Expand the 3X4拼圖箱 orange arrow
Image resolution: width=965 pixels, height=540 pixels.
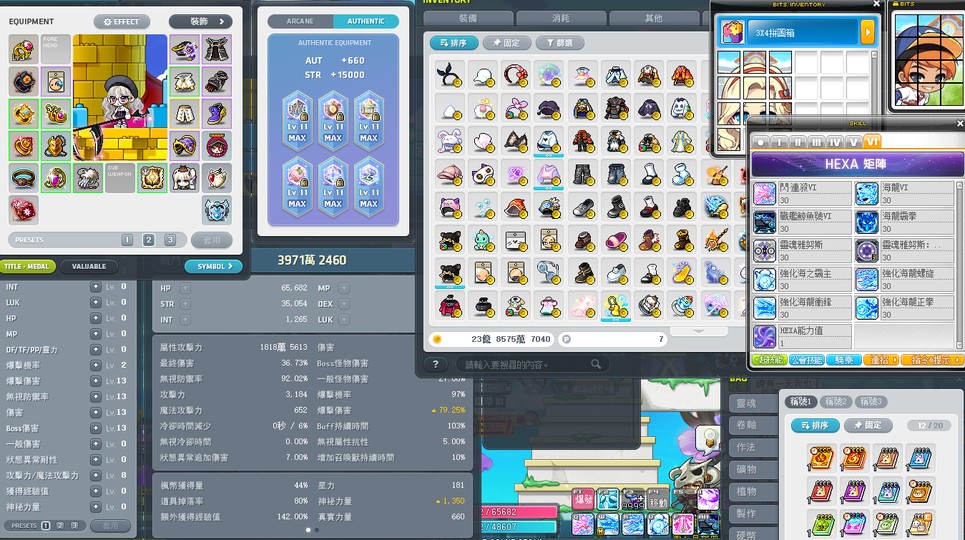coord(867,32)
